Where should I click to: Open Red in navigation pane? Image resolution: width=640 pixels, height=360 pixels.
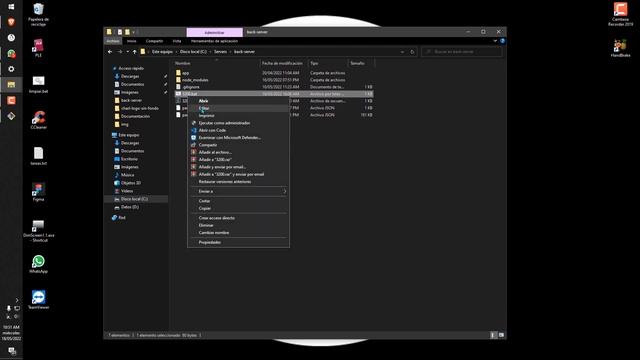coord(121,218)
